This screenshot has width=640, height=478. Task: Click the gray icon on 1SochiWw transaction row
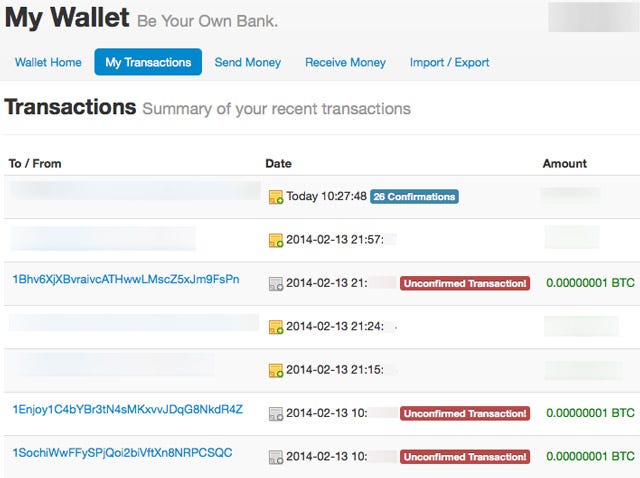tap(276, 457)
